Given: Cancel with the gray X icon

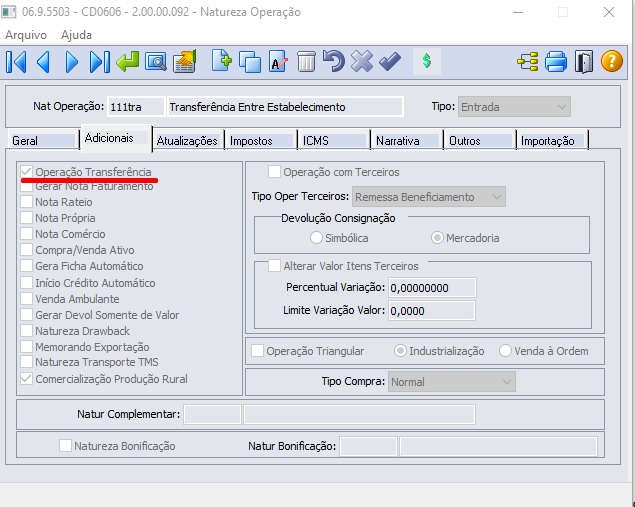Looking at the screenshot, I should coord(362,61).
